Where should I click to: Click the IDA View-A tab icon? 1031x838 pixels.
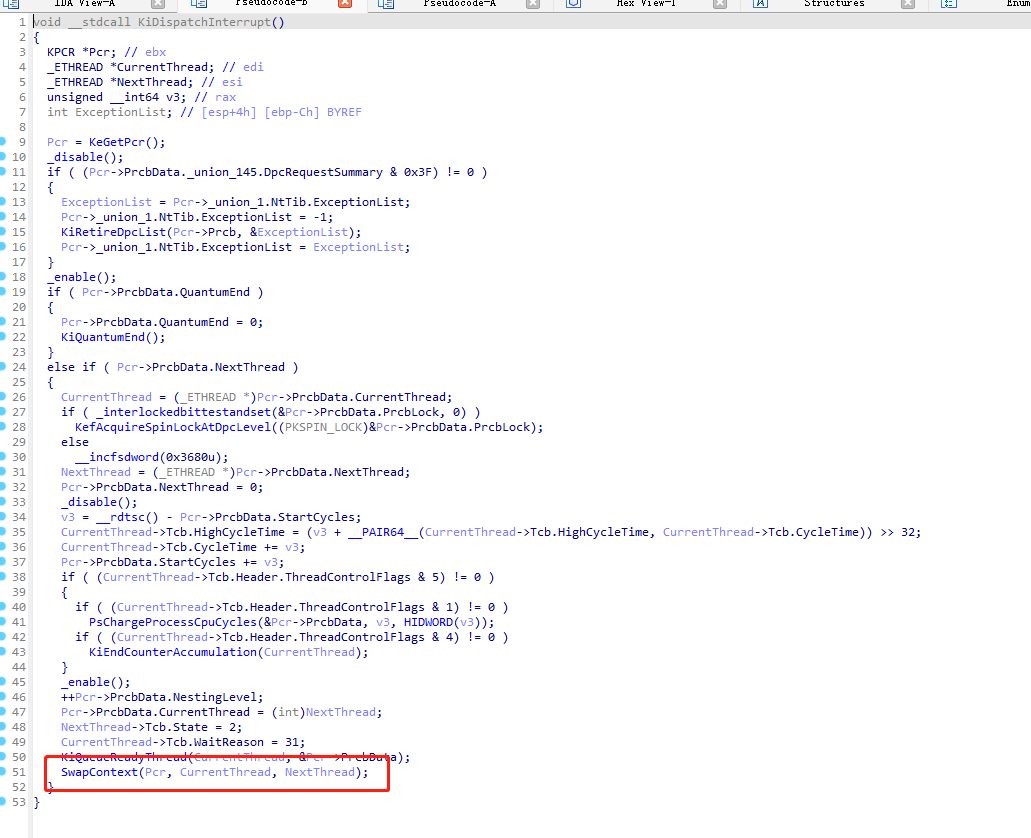[x=8, y=4]
